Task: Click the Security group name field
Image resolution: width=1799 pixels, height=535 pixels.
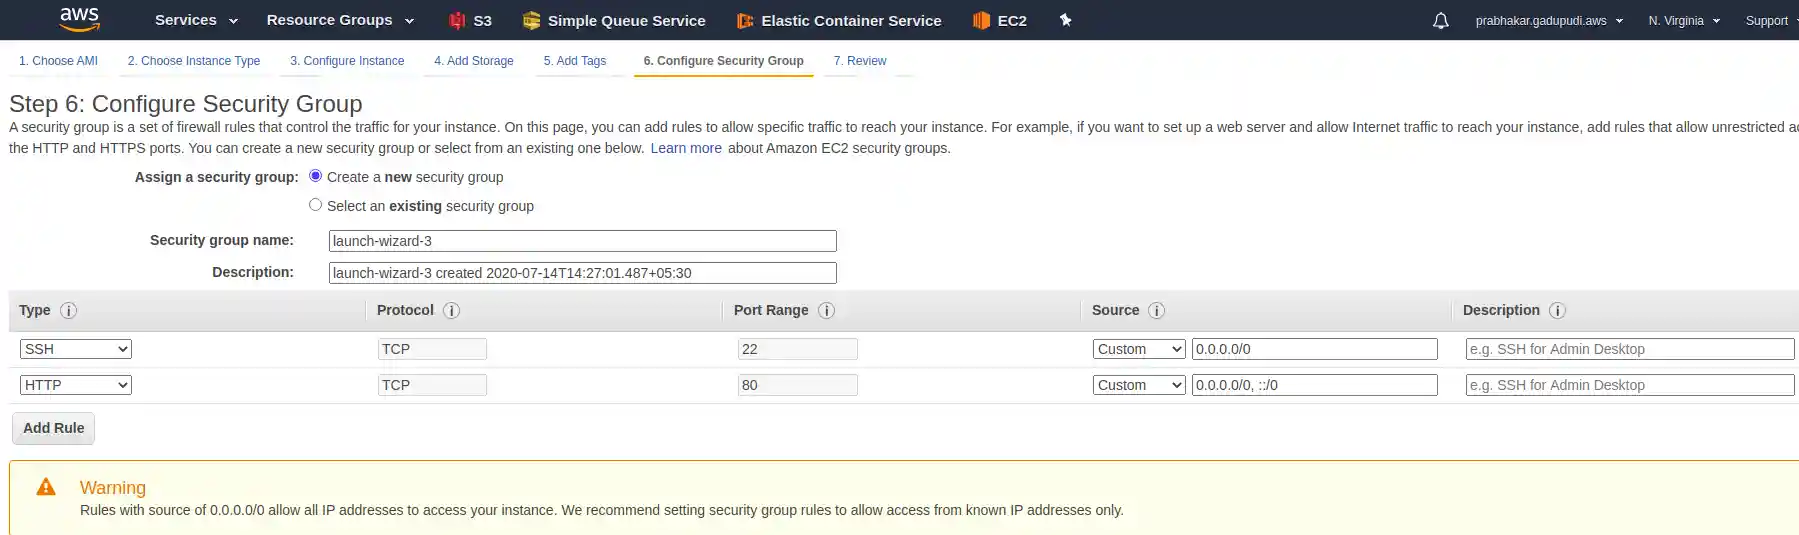Action: (x=582, y=241)
